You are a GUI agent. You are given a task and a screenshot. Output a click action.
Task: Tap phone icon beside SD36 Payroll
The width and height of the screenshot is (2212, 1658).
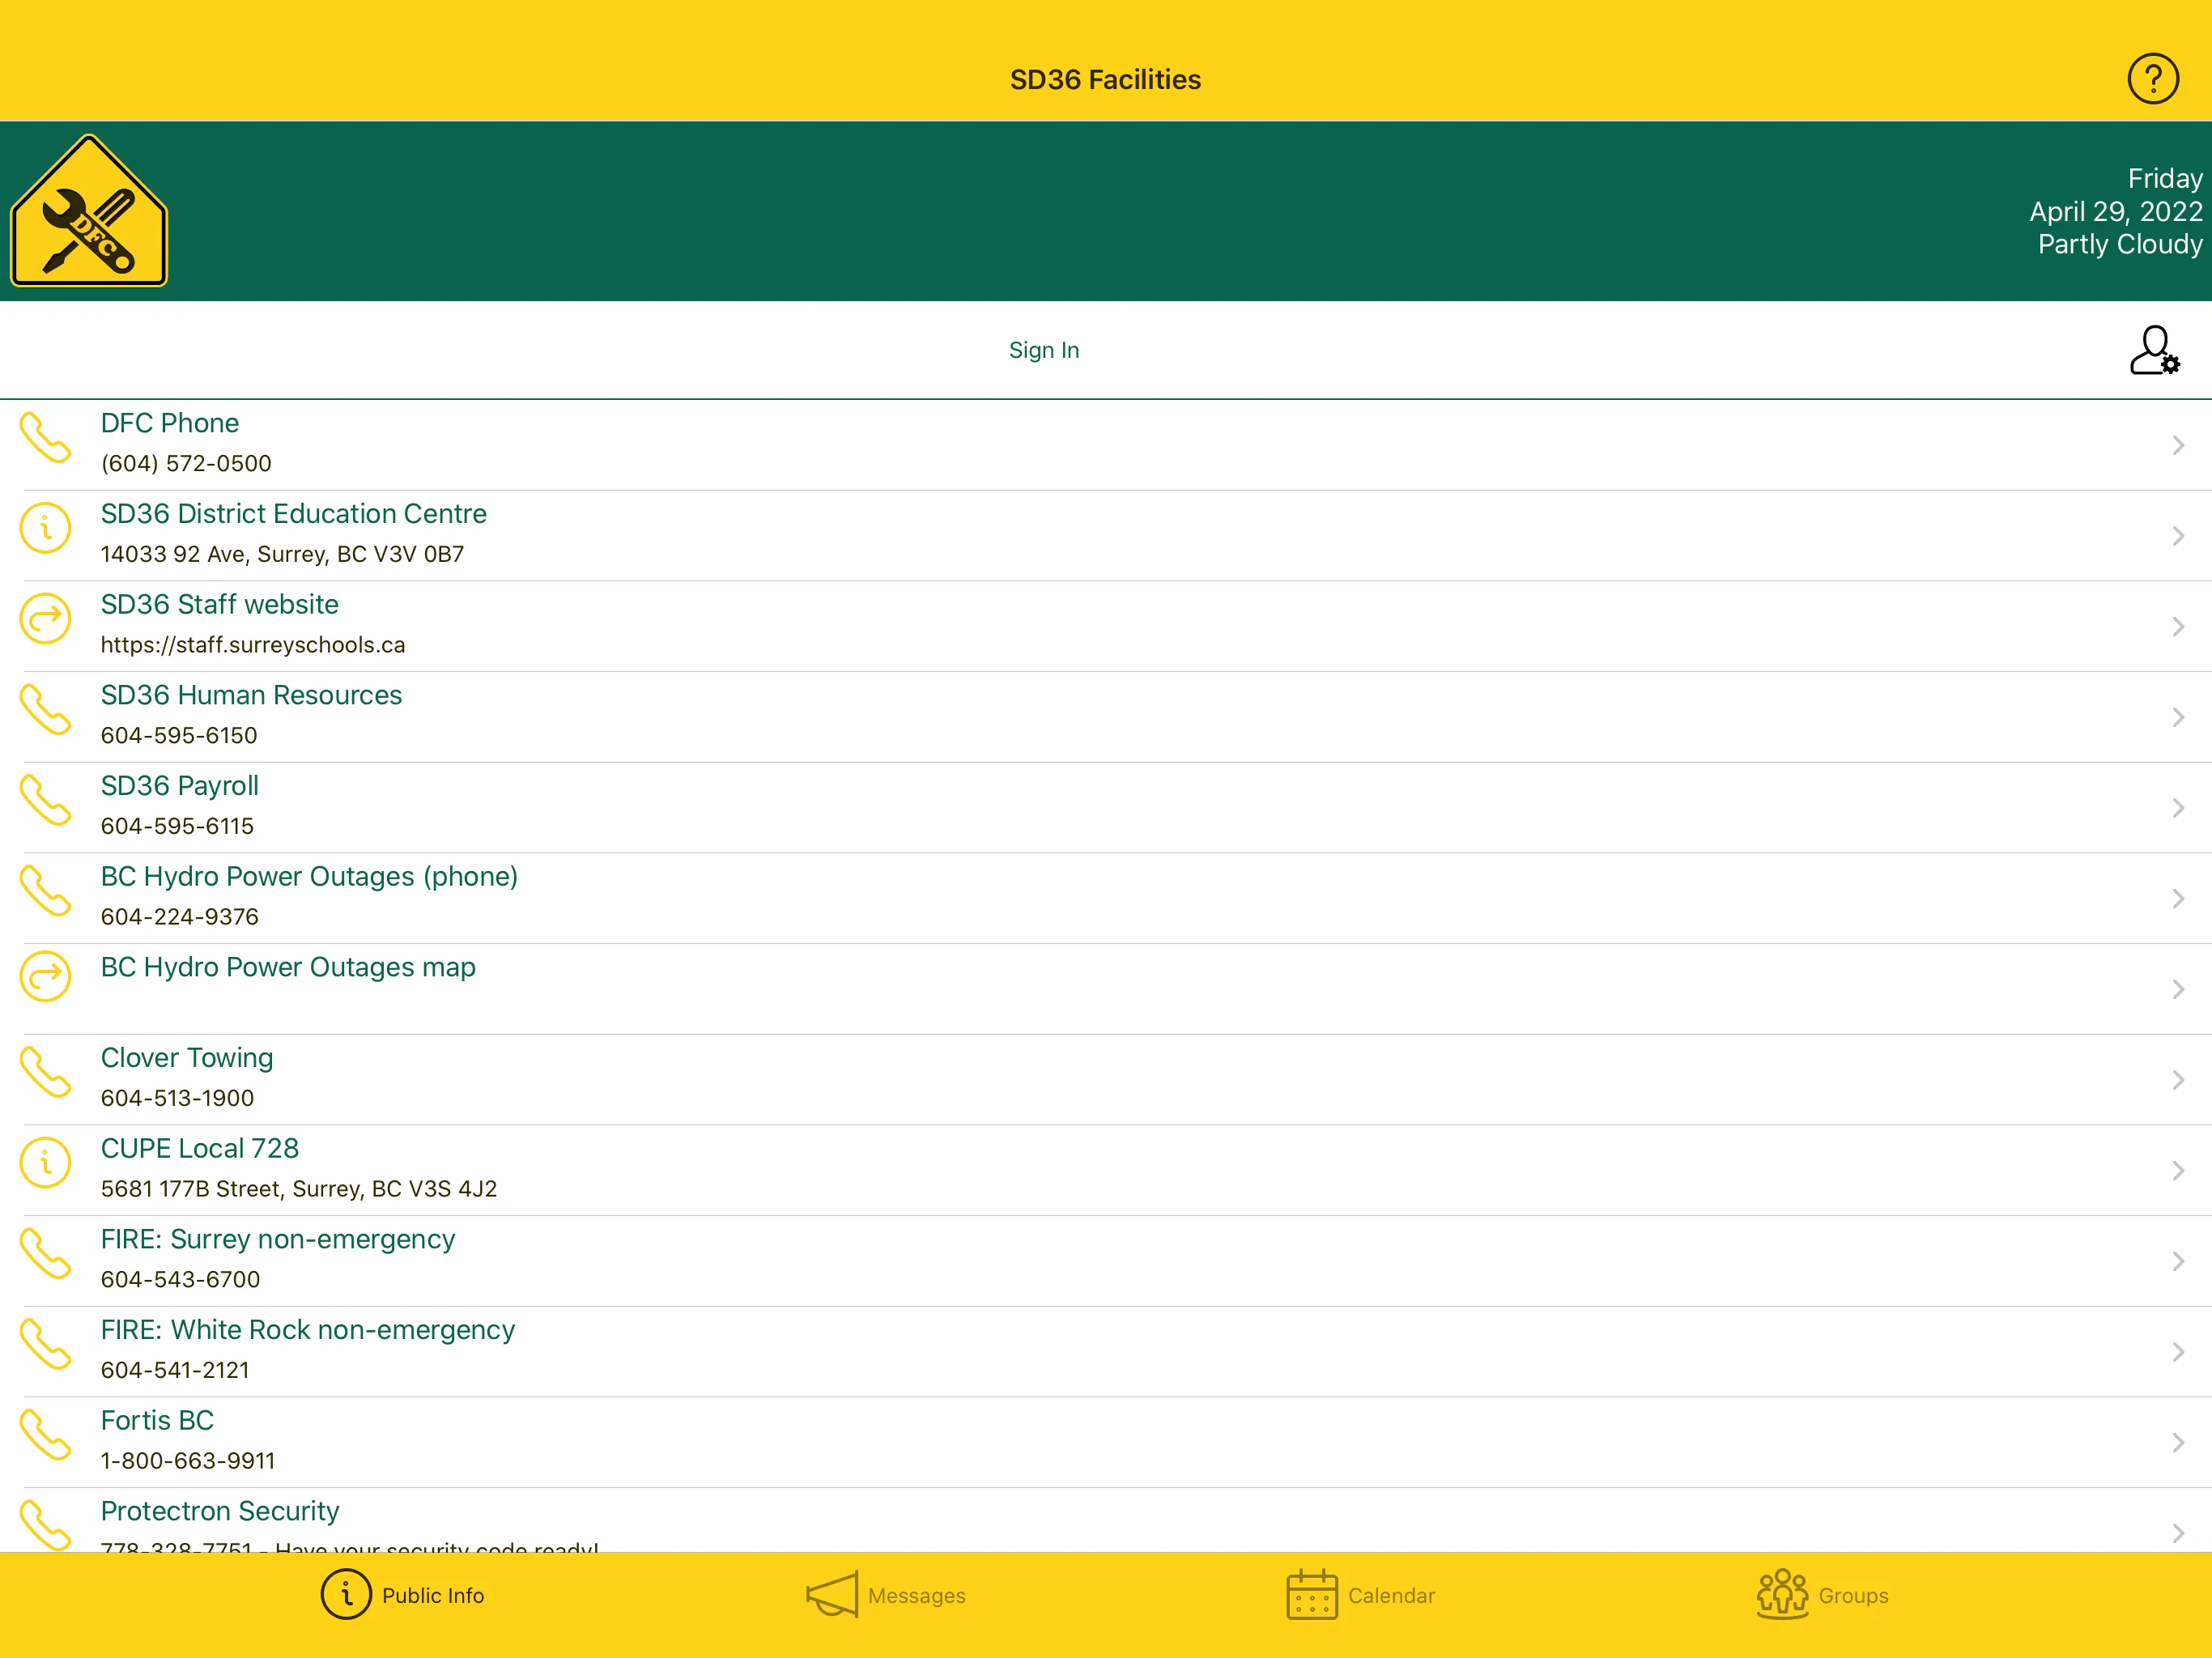(x=46, y=800)
